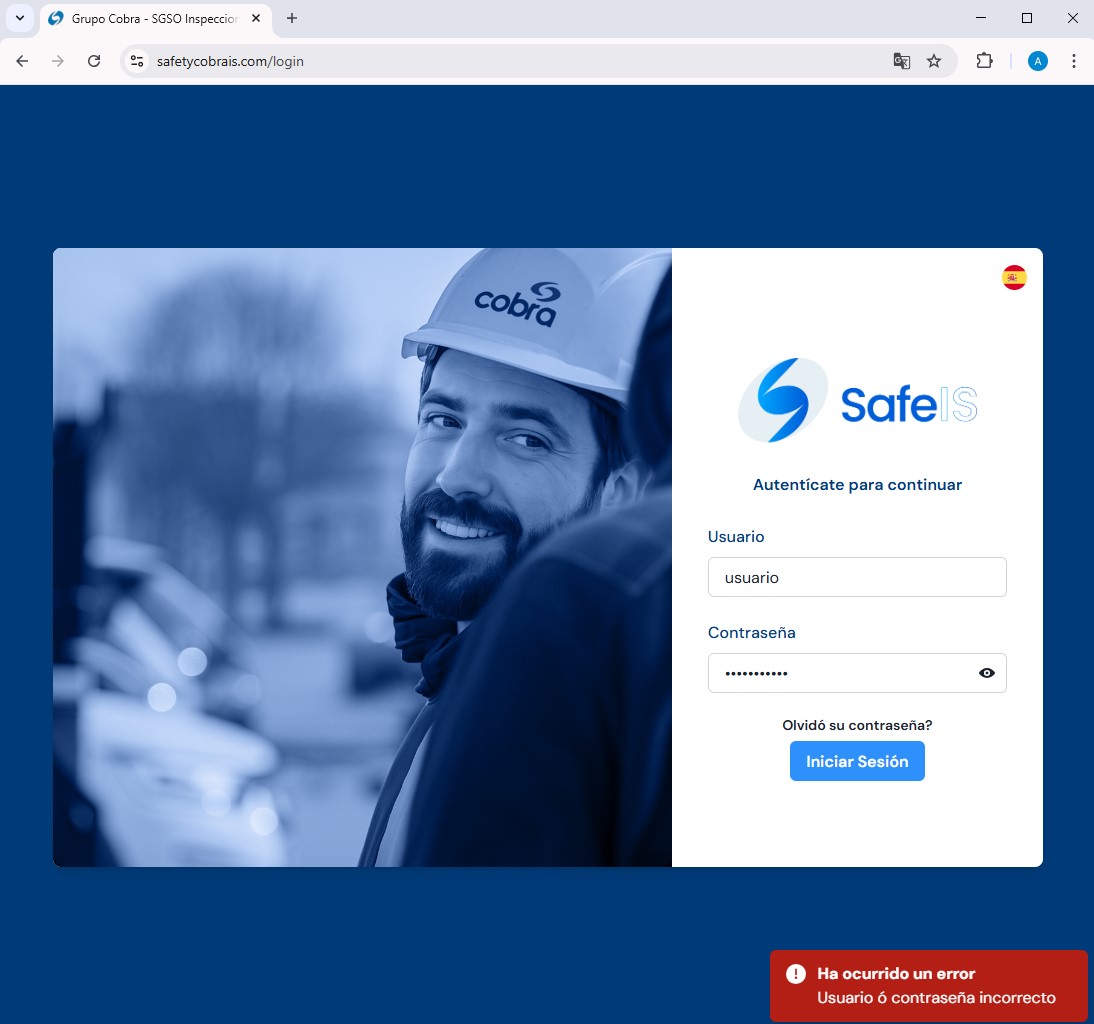Image resolution: width=1094 pixels, height=1024 pixels.
Task: Click the Iniciar Sesión button
Action: click(857, 761)
